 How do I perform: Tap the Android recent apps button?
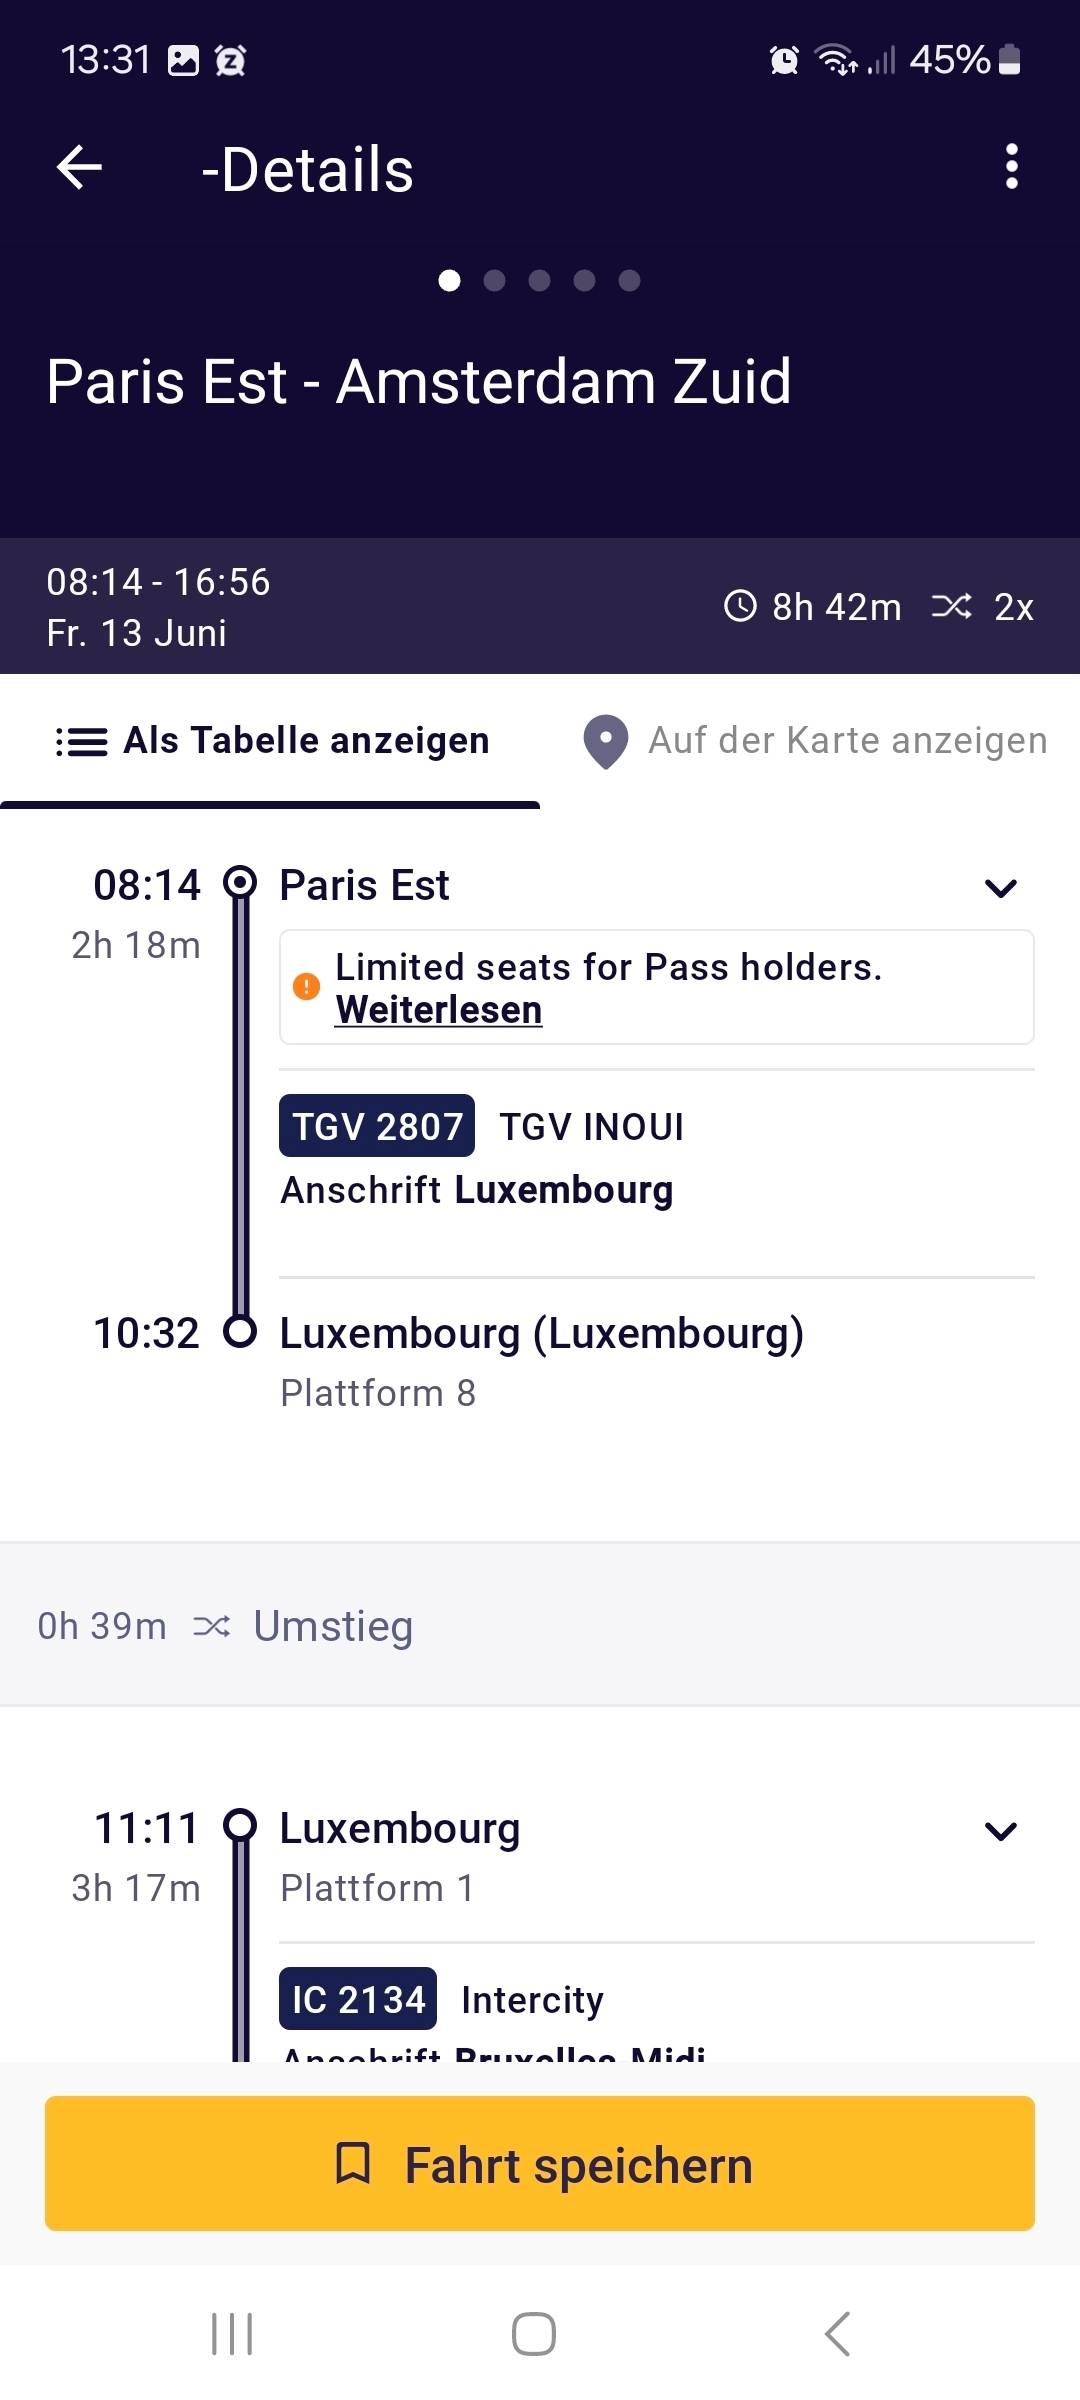[x=232, y=2334]
